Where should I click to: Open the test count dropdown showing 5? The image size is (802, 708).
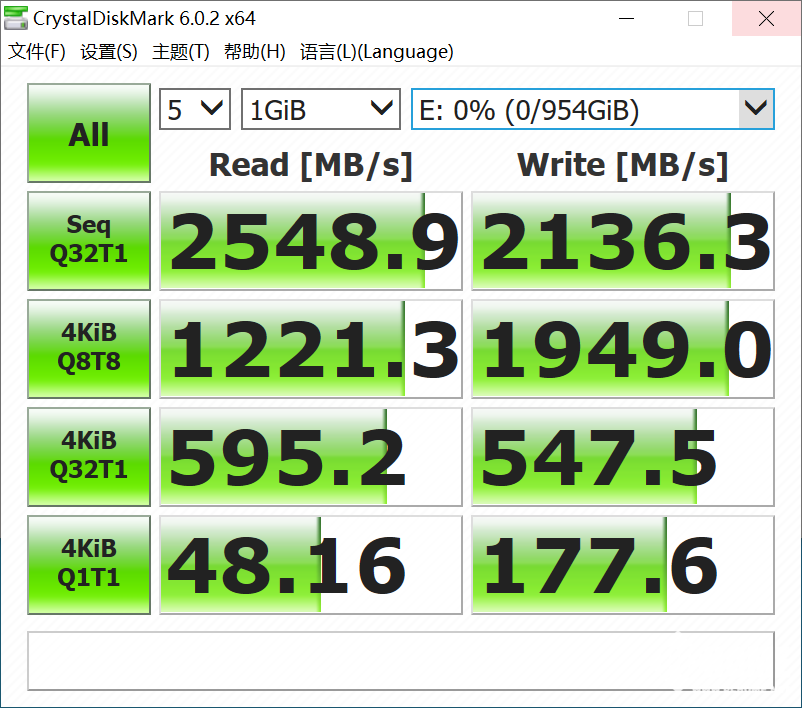pyautogui.click(x=194, y=109)
